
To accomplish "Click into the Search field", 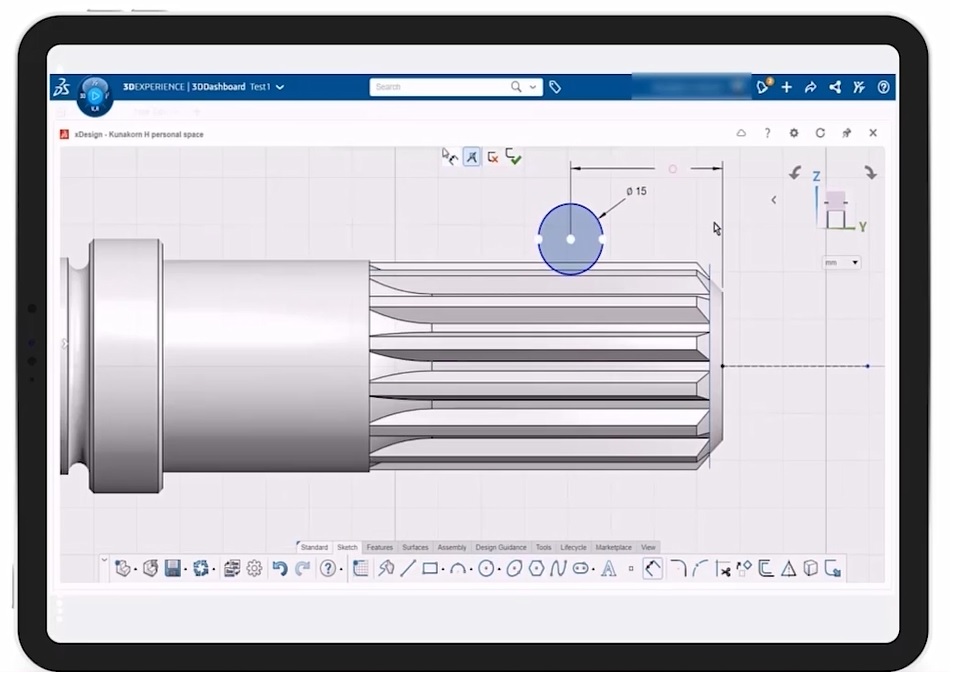I will pos(439,87).
